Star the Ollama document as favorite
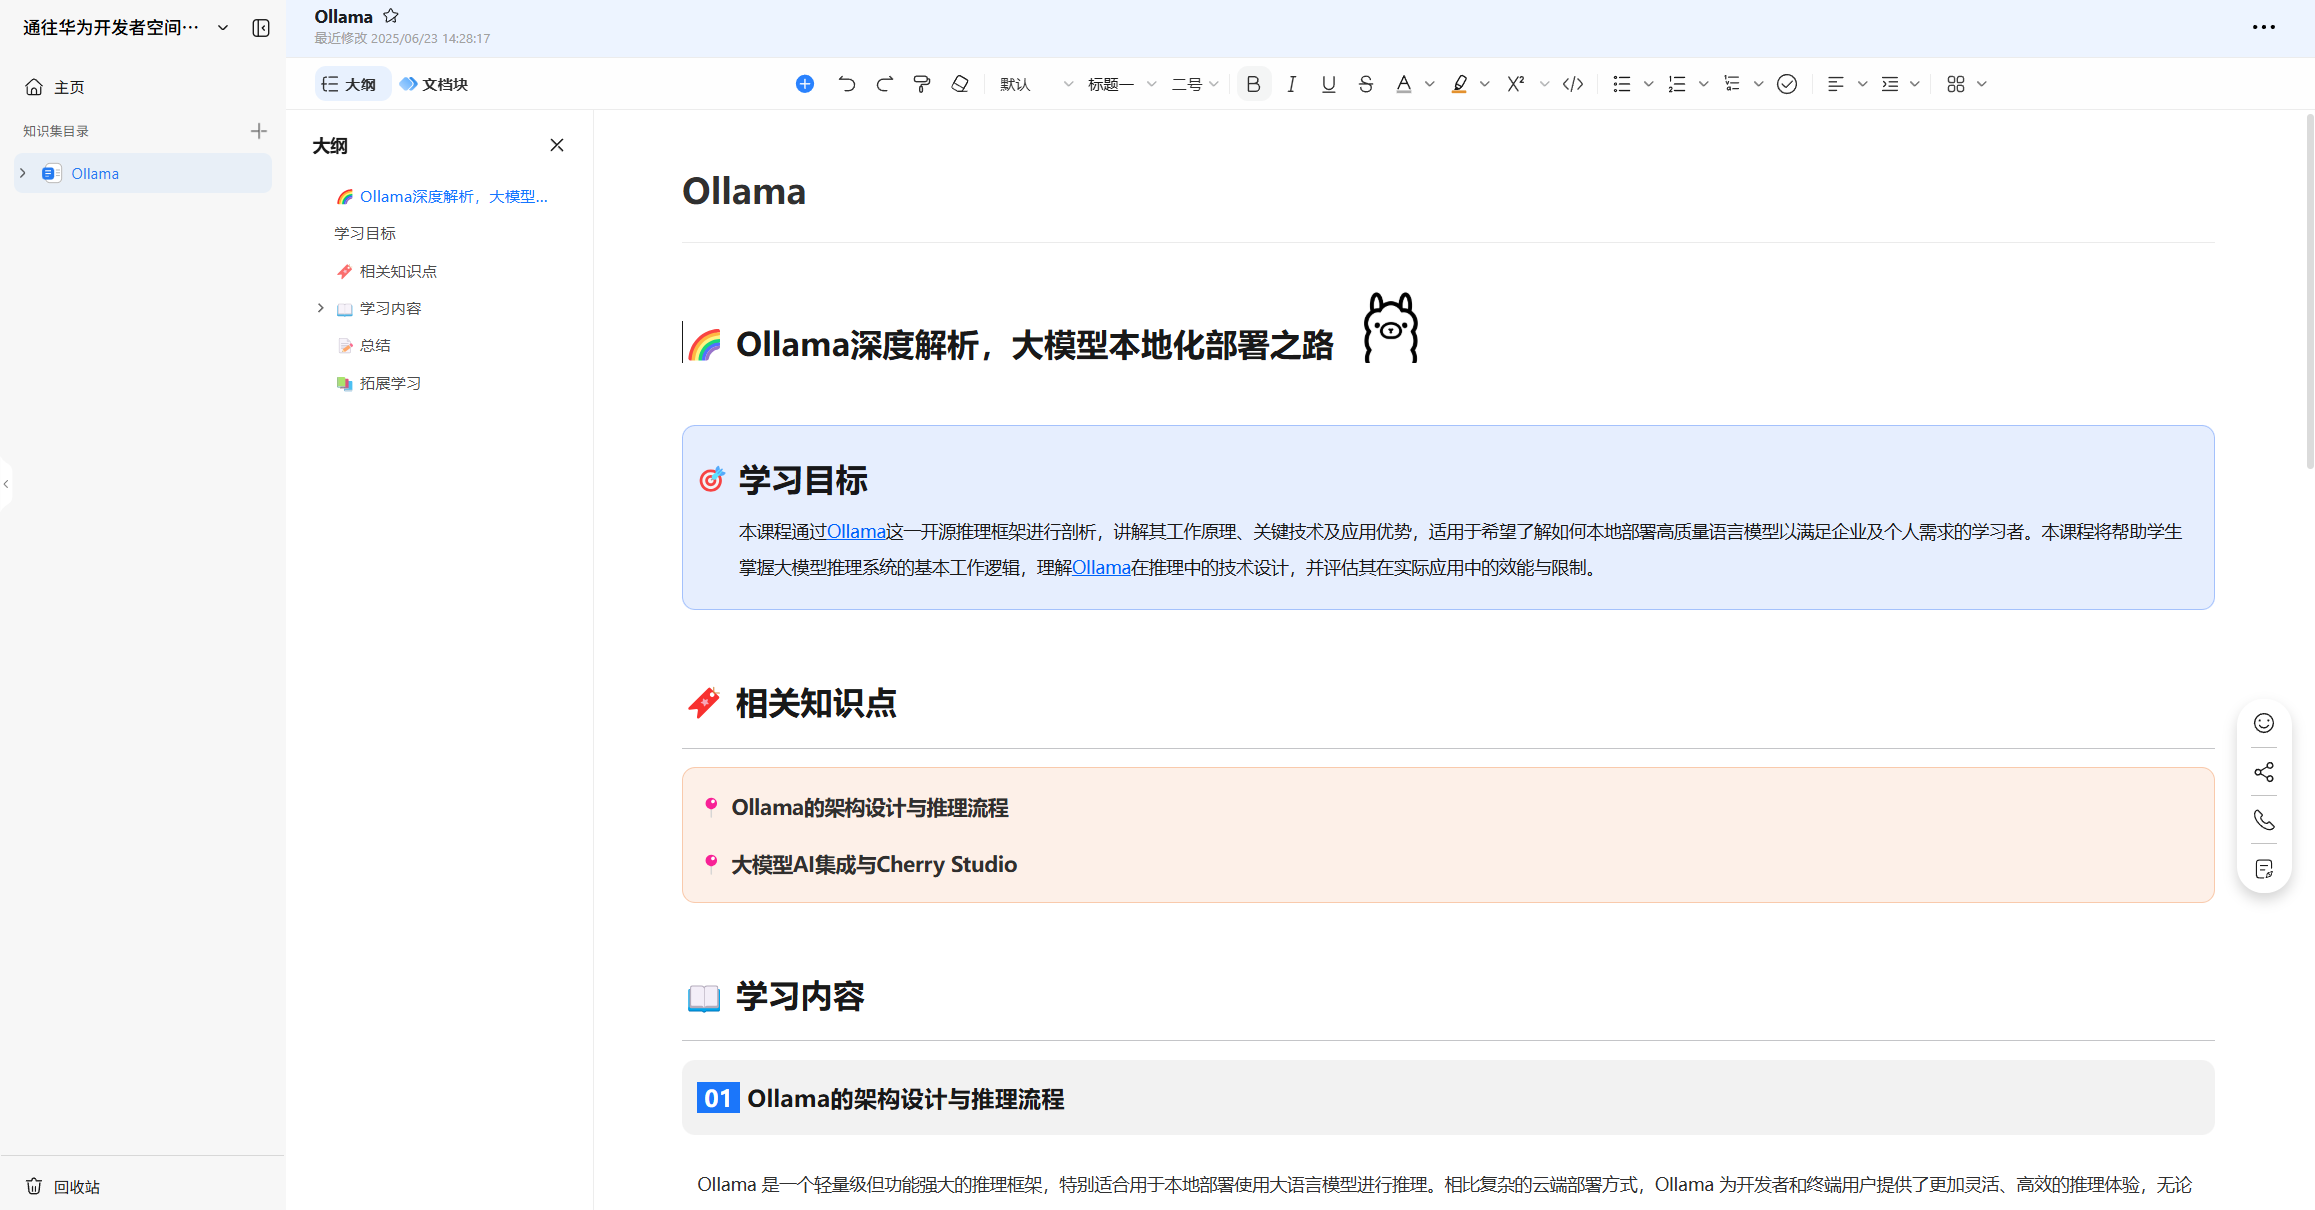The image size is (2315, 1210). (x=391, y=16)
